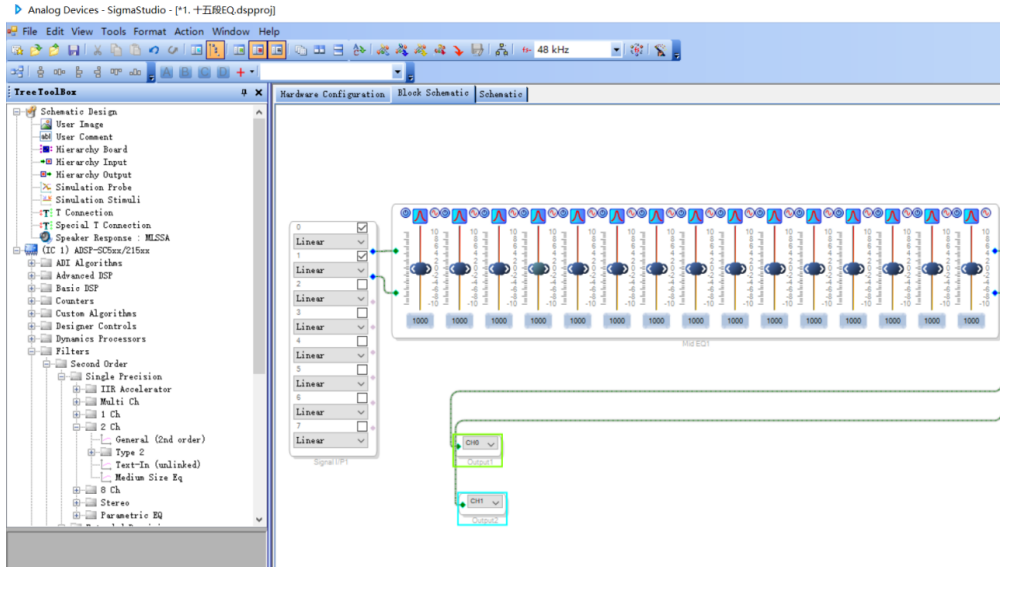The height and width of the screenshot is (589, 1022).
Task: Select the General (2nd order) tree item
Action: coord(160,440)
